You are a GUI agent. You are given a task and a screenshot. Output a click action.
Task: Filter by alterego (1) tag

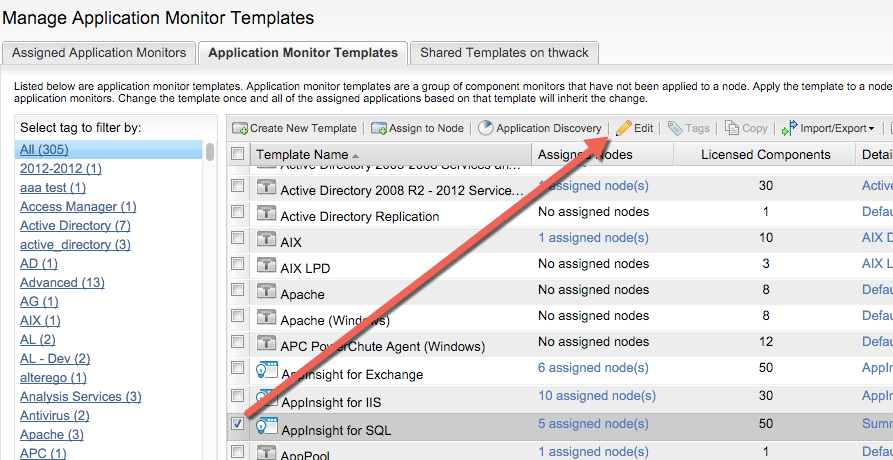[54, 377]
